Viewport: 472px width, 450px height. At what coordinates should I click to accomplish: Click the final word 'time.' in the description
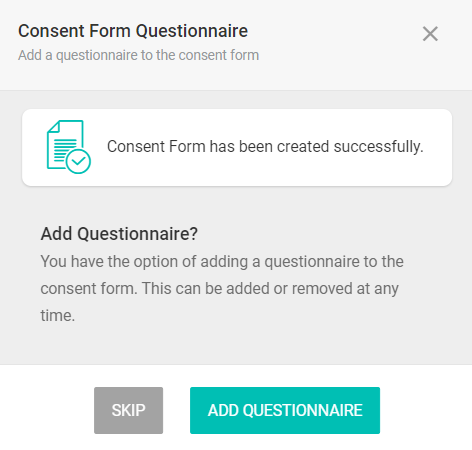[x=58, y=316]
